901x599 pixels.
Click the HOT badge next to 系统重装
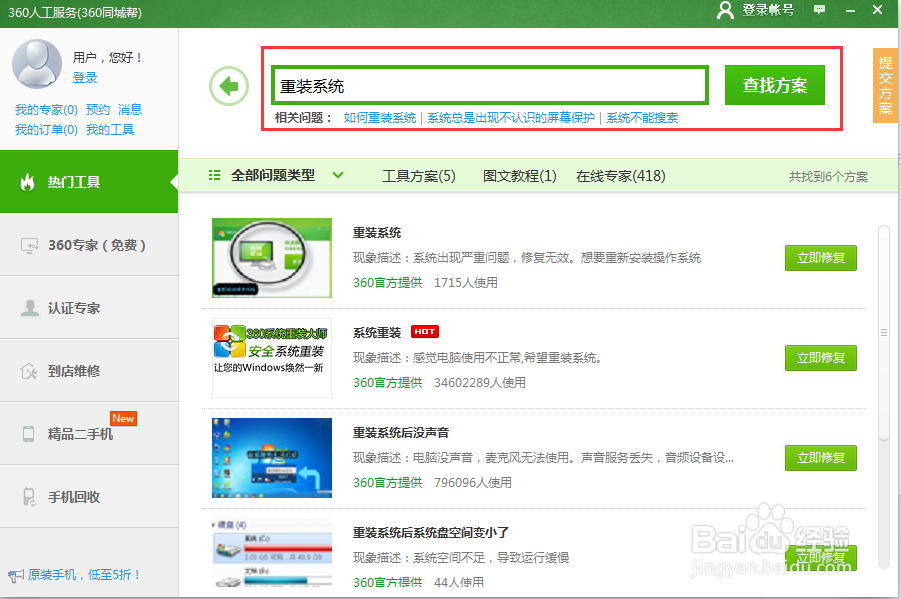pos(425,332)
